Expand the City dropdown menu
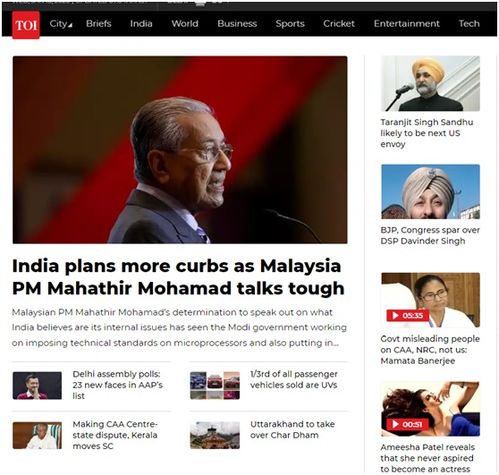 click(x=61, y=24)
